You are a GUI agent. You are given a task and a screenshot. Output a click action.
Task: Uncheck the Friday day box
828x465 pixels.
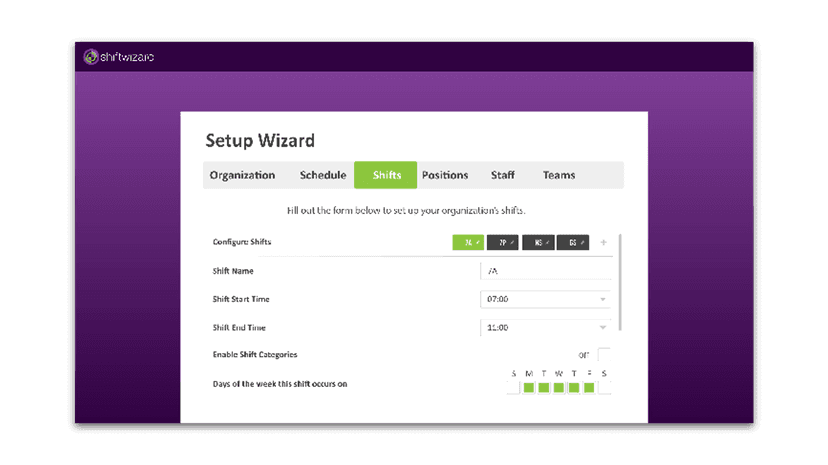point(589,388)
